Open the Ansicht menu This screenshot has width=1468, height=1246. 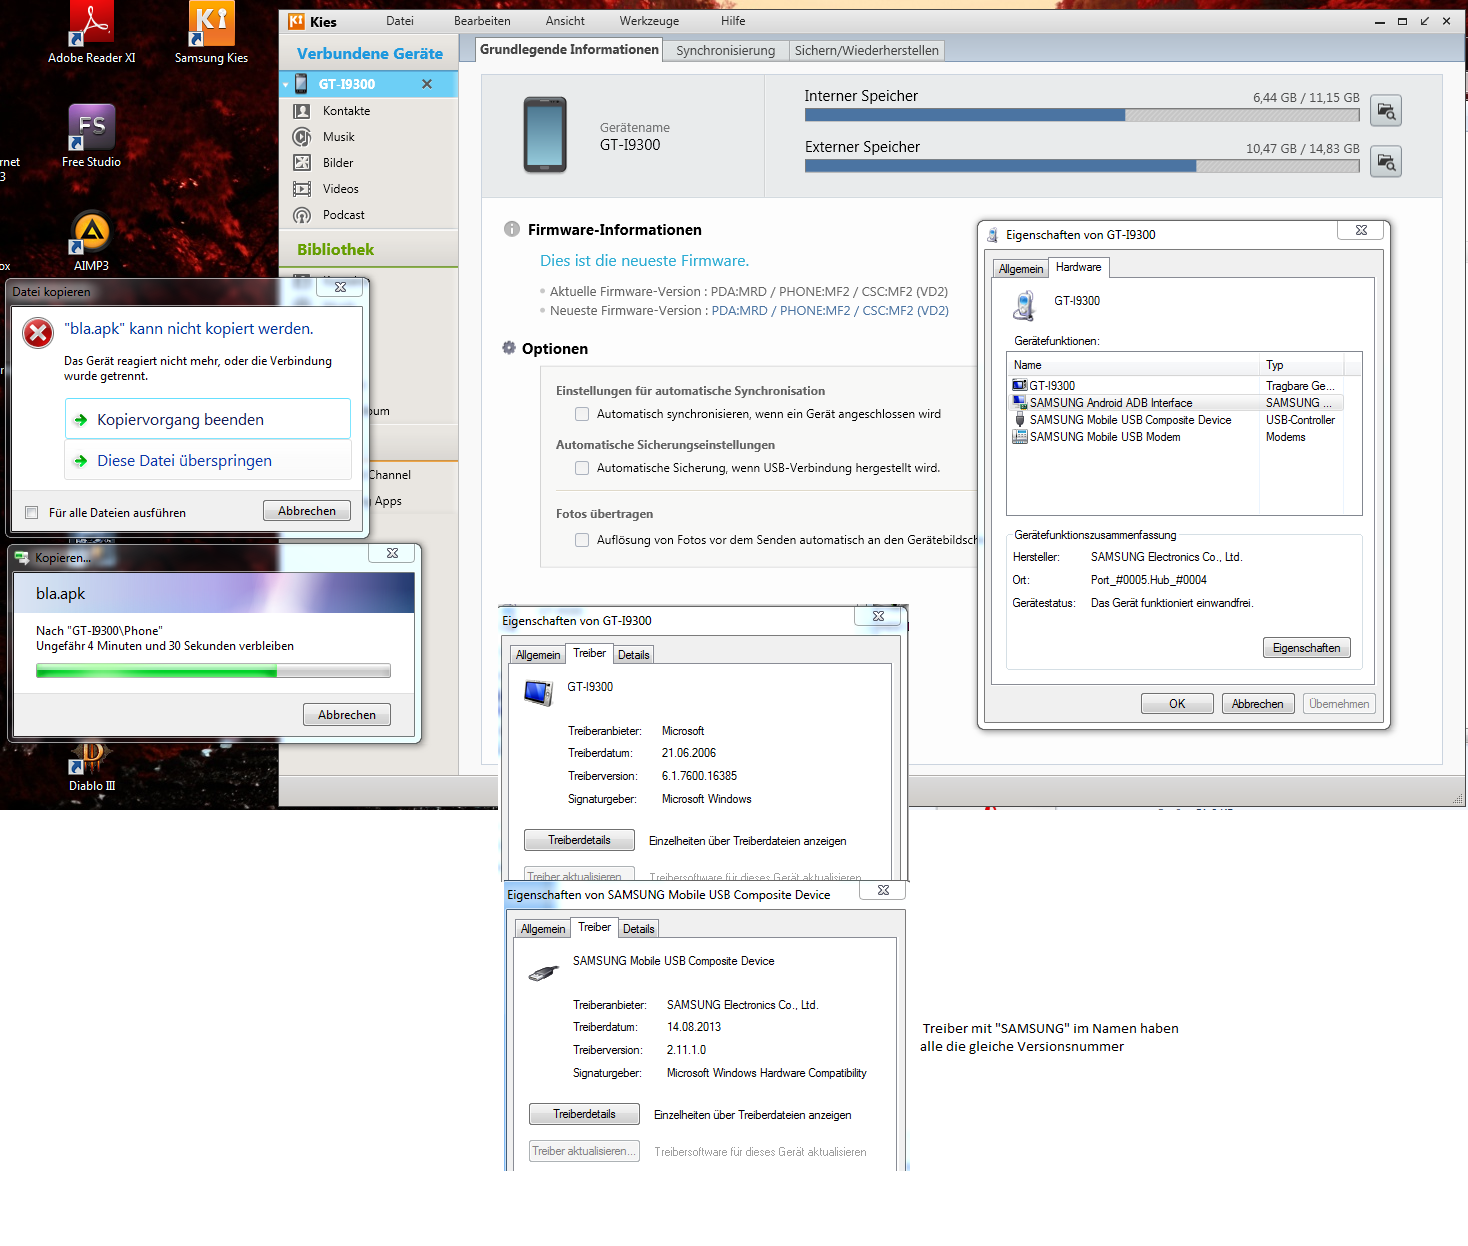[565, 21]
